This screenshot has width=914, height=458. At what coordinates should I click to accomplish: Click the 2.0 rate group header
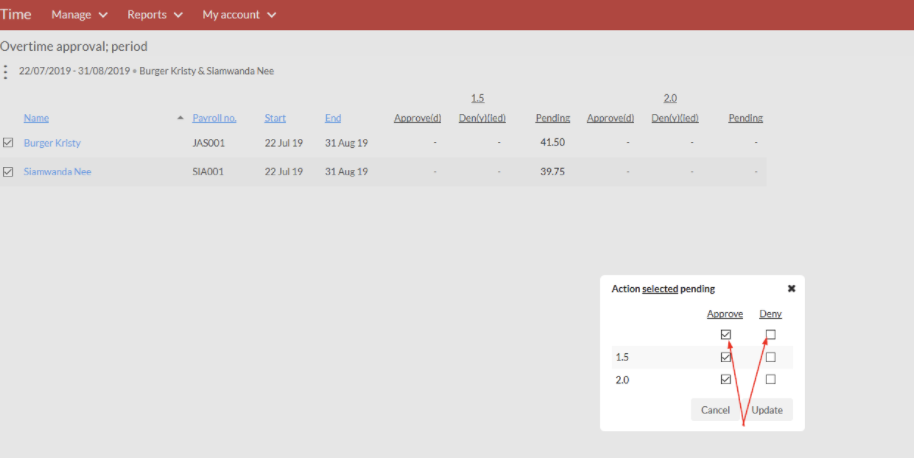point(670,98)
